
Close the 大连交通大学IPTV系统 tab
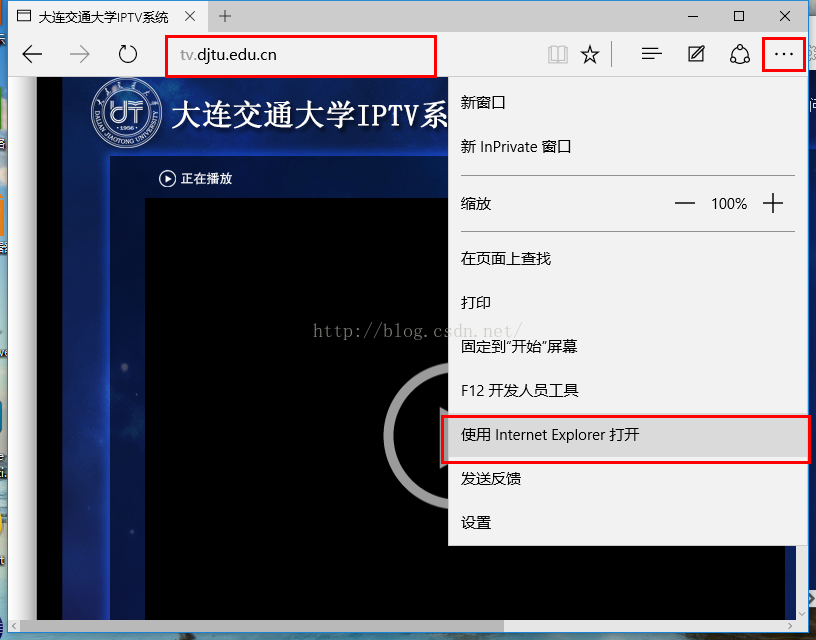pos(190,16)
